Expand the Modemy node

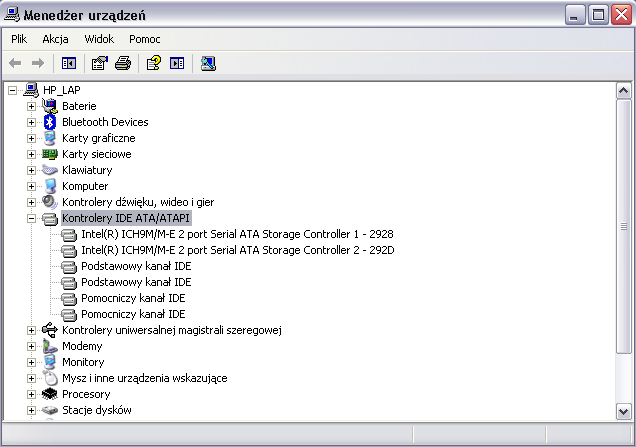click(31, 346)
